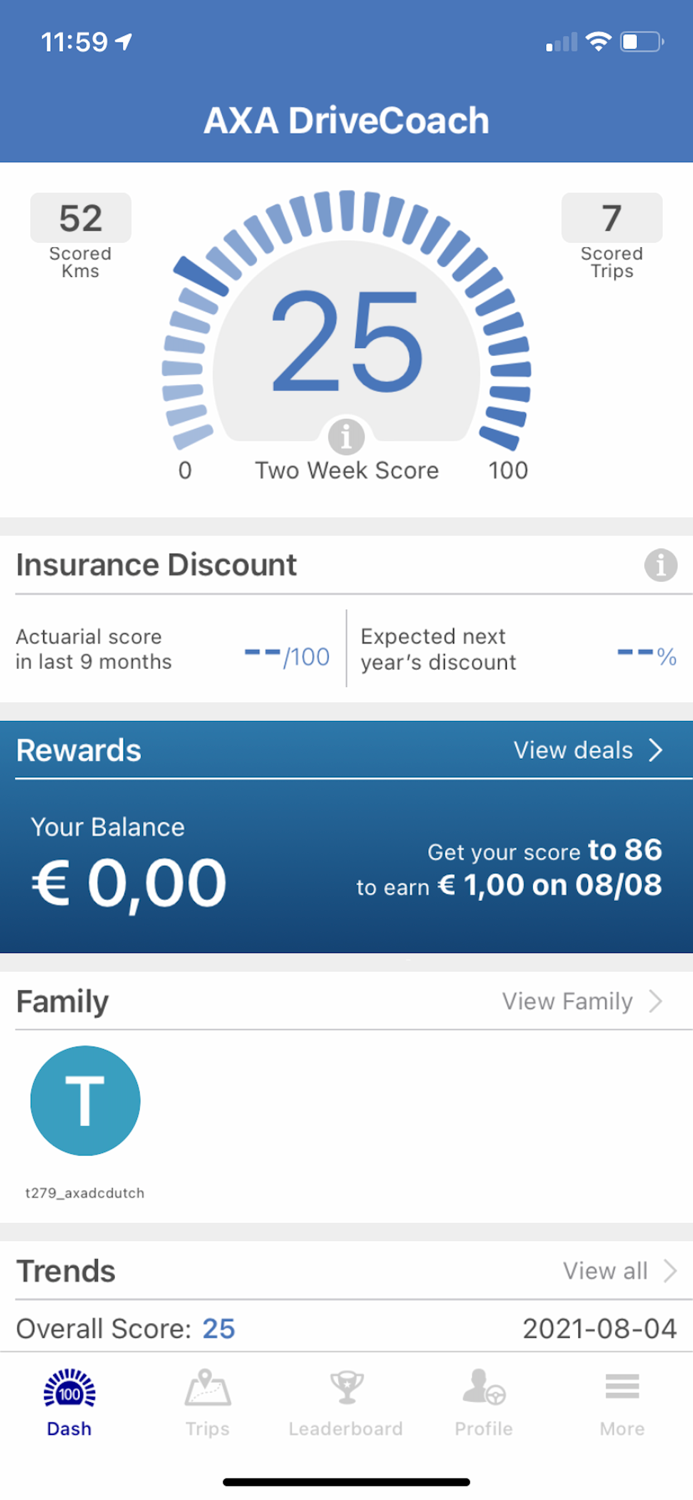Screen dimensions: 693x1500
Task: Open View deals in Rewards
Action: click(x=573, y=749)
